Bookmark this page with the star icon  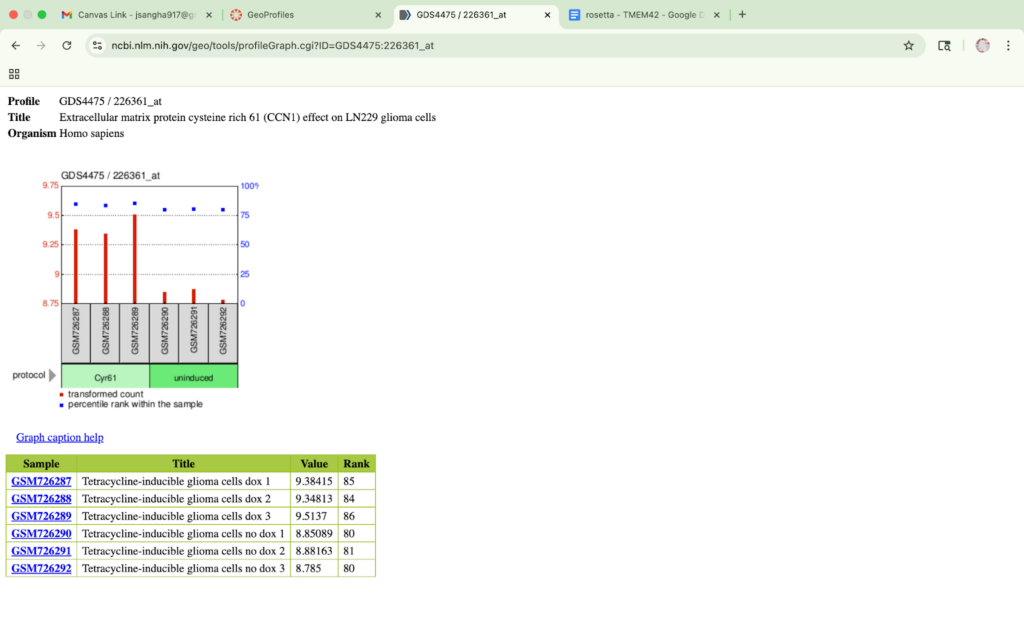908,45
